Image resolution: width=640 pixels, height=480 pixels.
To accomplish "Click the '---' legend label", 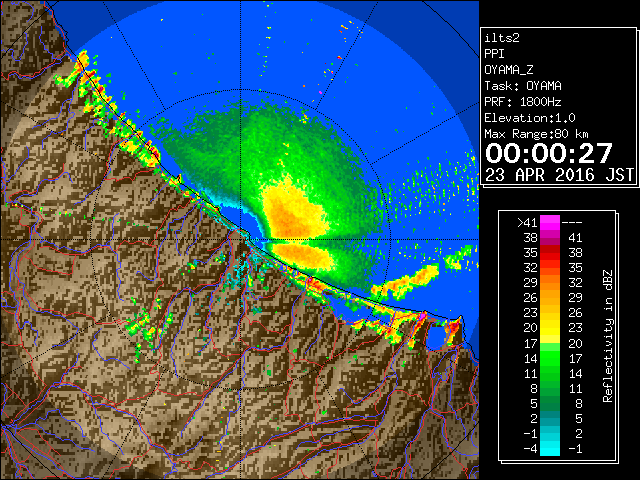I will coord(572,223).
